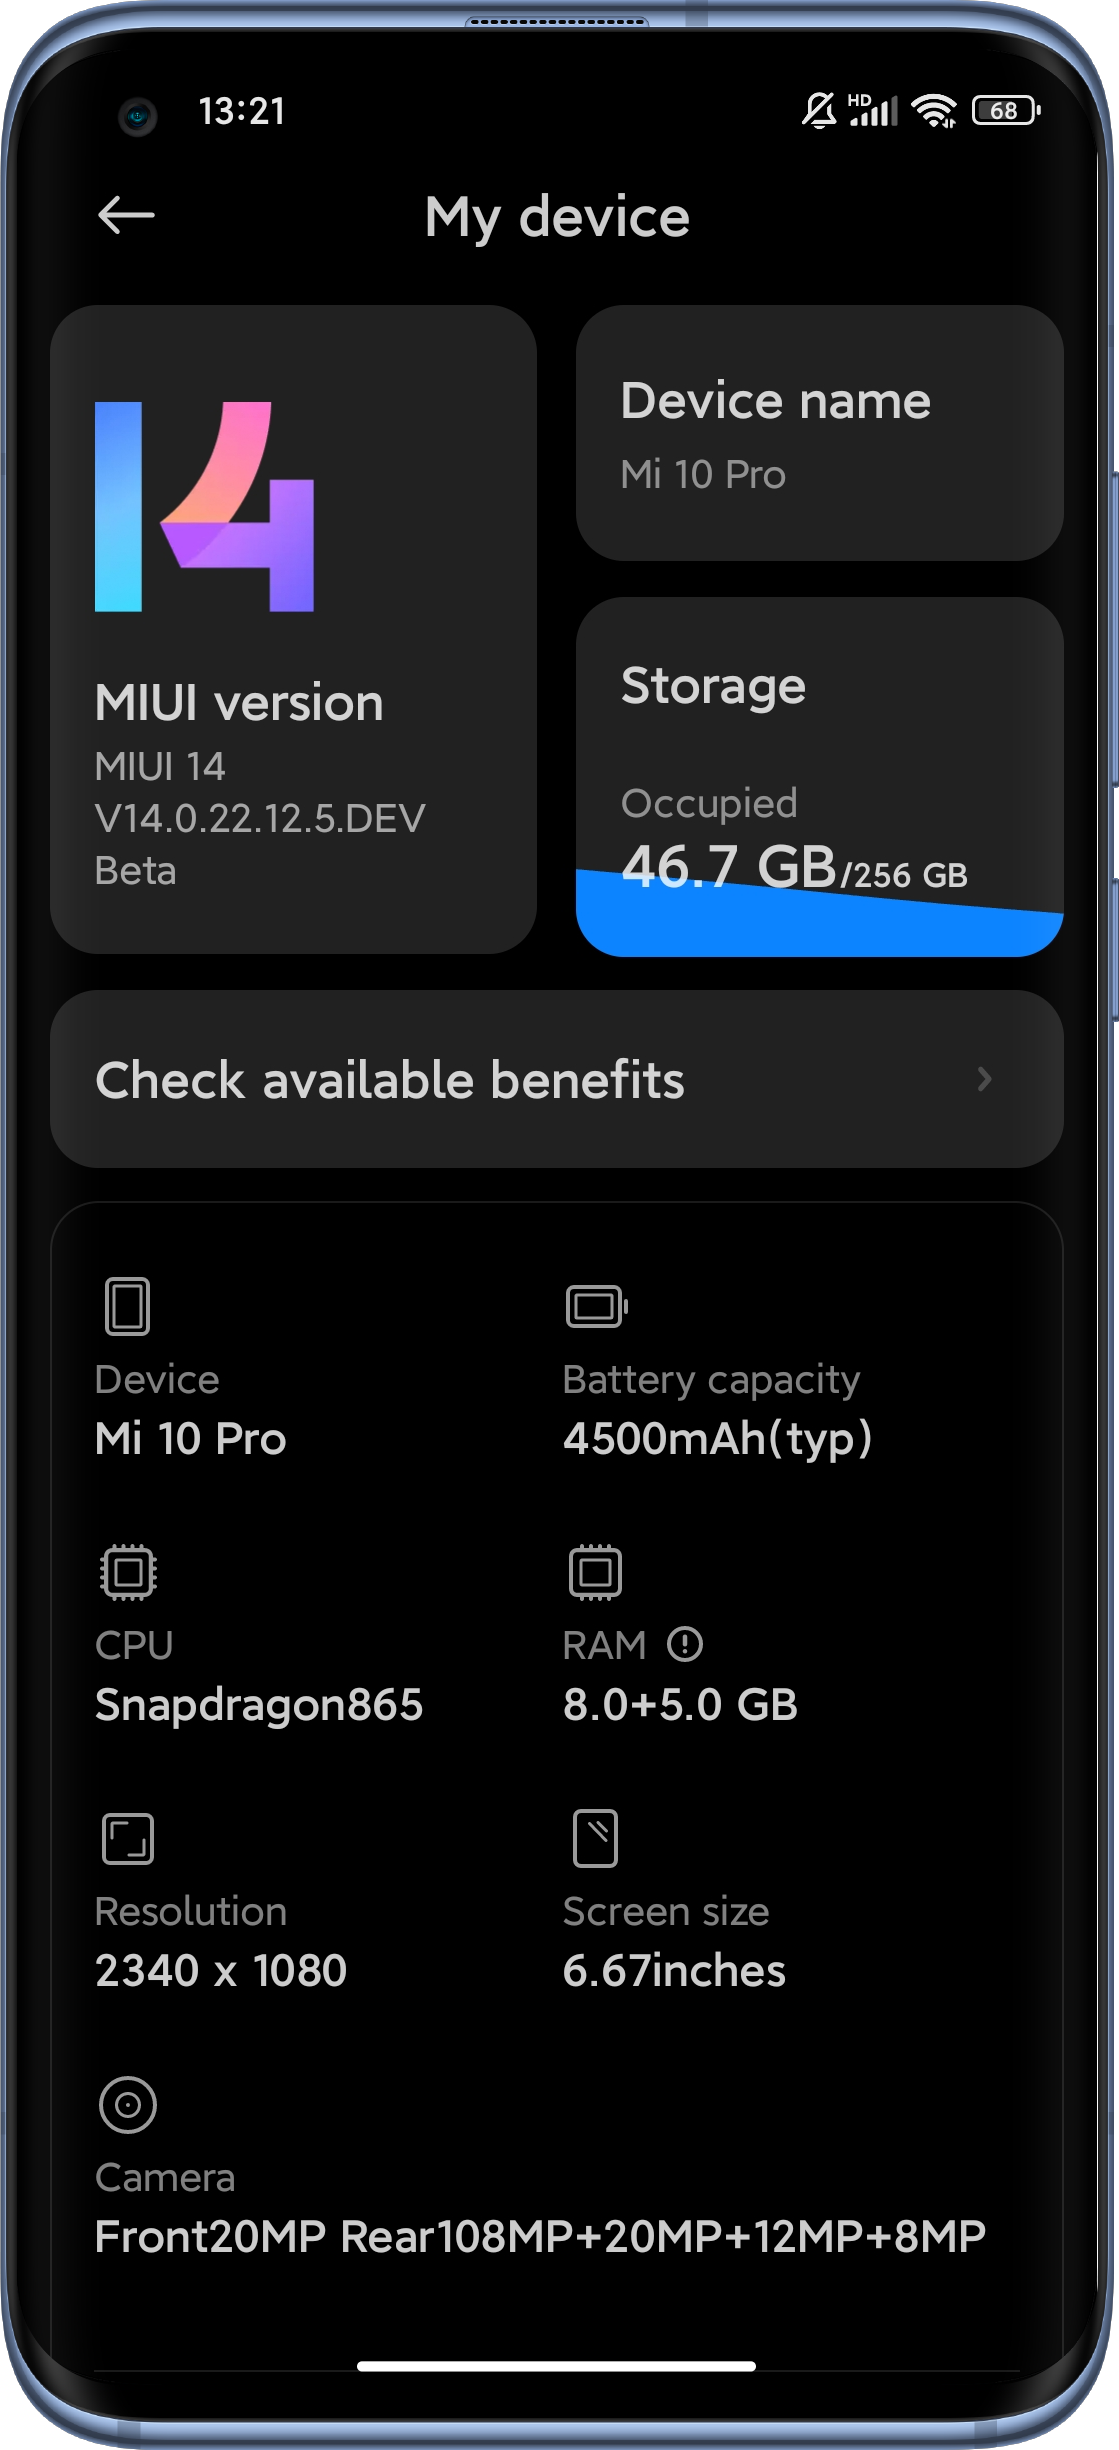Screen dimensions: 1119x2450
Task: Tap the bottom home gesture bar
Action: 556,2366
